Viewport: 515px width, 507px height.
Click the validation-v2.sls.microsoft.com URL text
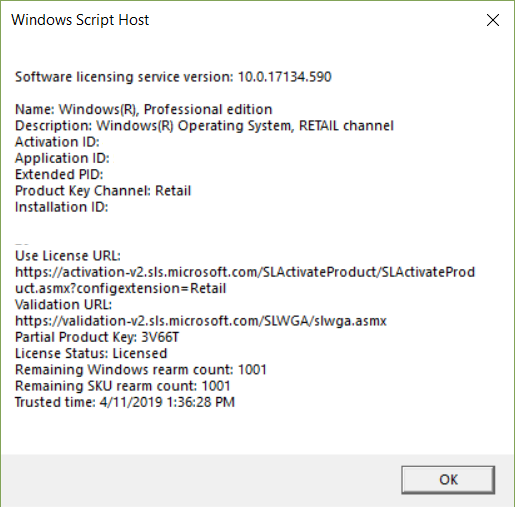point(201,321)
